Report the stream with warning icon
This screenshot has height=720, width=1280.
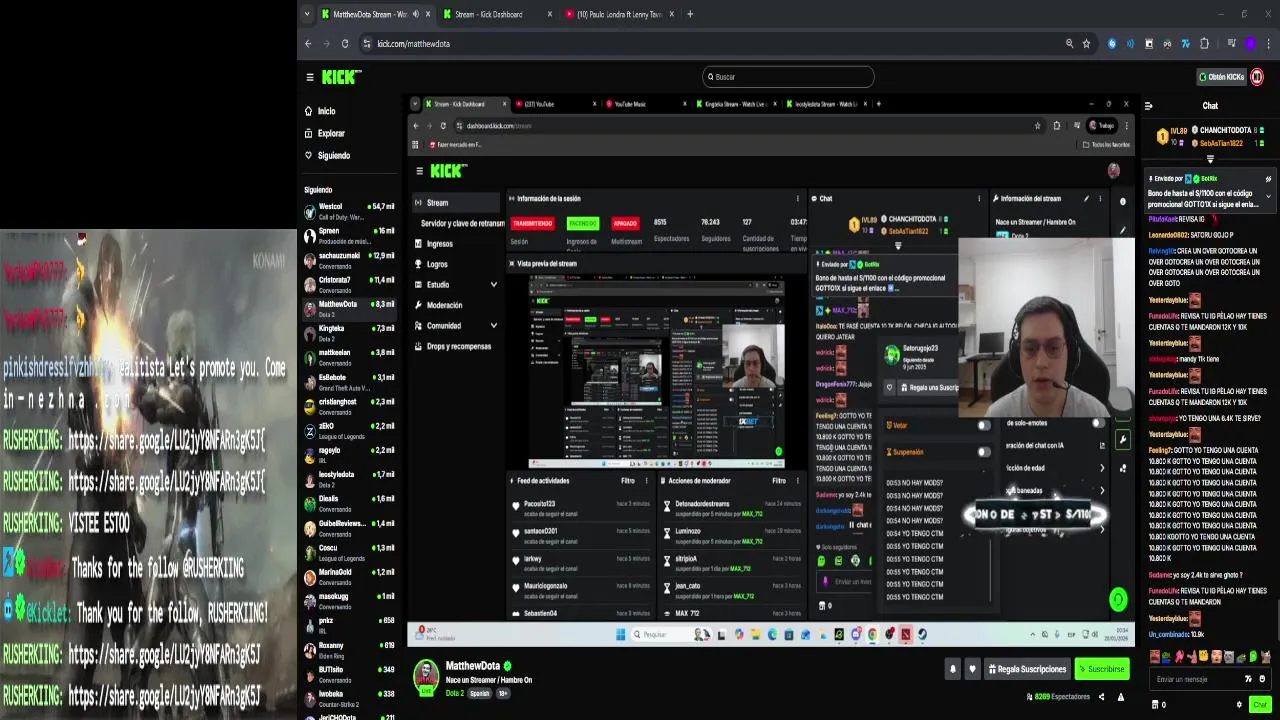[1120, 697]
